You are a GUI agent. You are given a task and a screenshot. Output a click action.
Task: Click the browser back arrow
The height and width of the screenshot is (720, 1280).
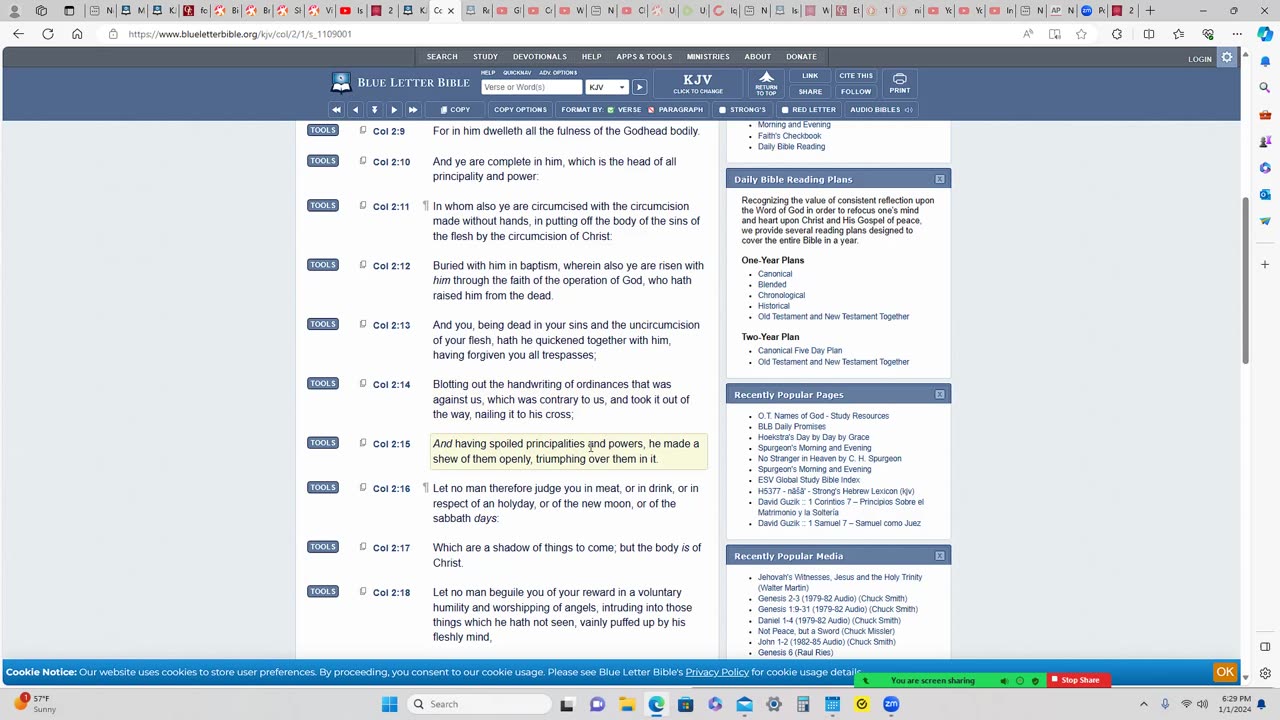point(18,34)
